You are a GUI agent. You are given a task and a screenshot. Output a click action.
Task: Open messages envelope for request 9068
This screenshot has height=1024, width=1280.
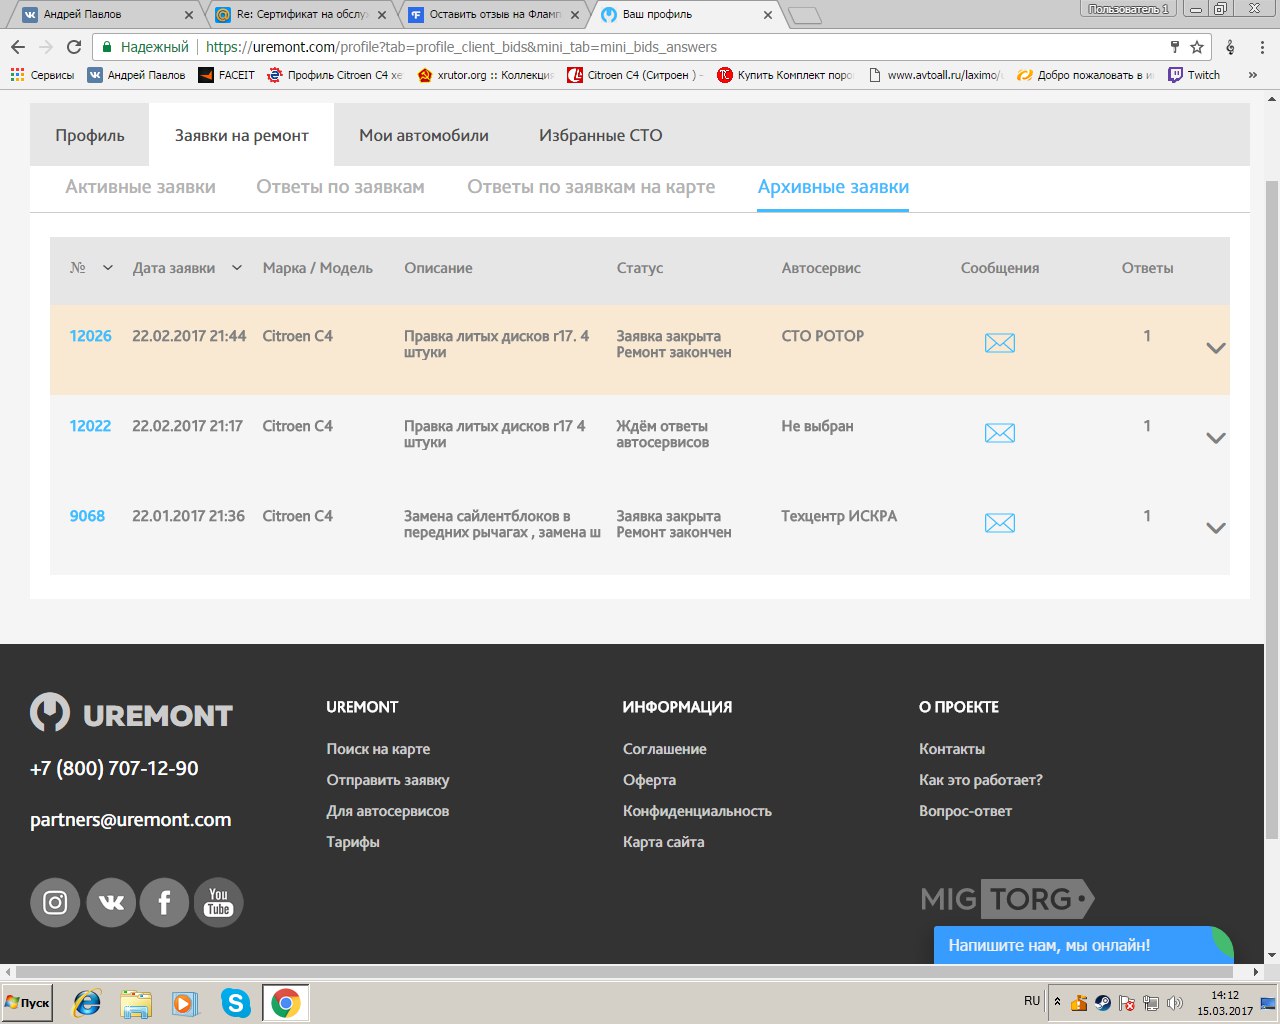point(999,523)
